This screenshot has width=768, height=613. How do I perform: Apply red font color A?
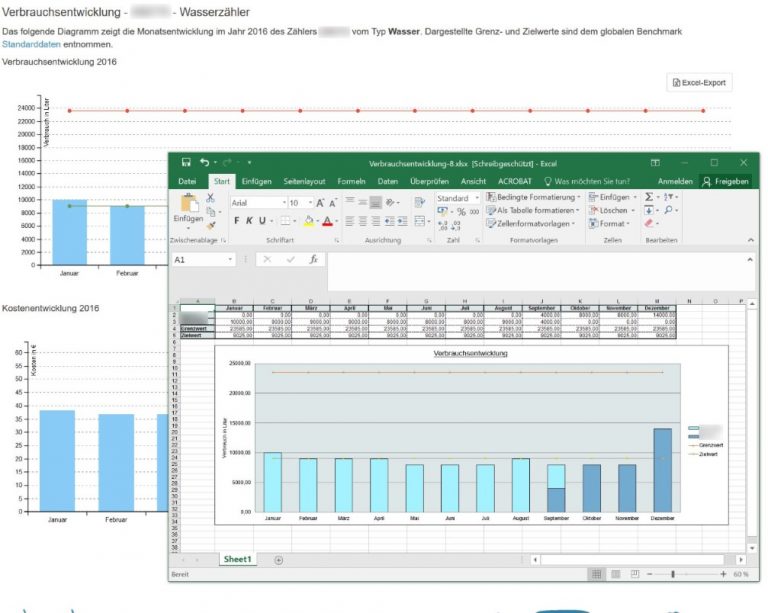(x=328, y=221)
